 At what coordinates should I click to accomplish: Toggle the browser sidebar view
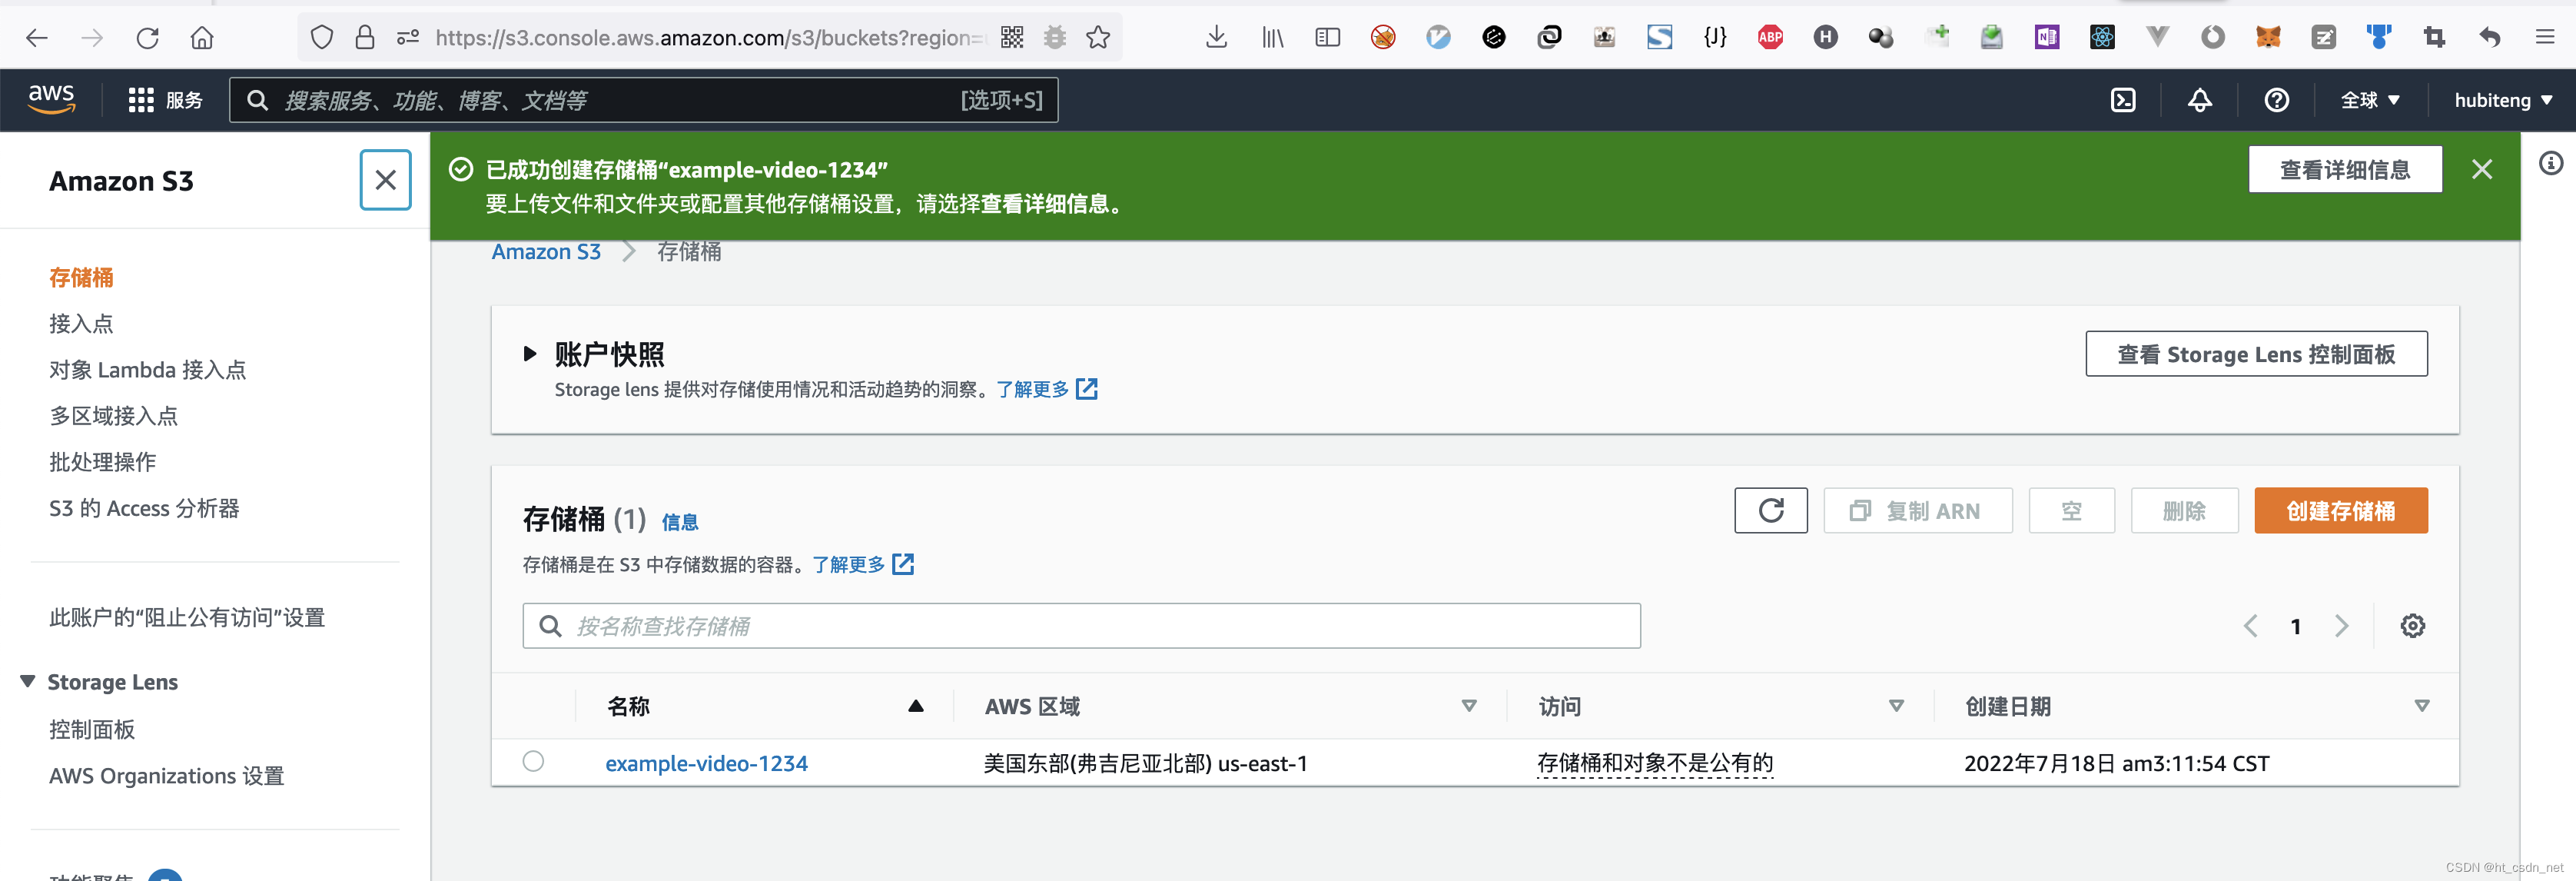pyautogui.click(x=1327, y=38)
